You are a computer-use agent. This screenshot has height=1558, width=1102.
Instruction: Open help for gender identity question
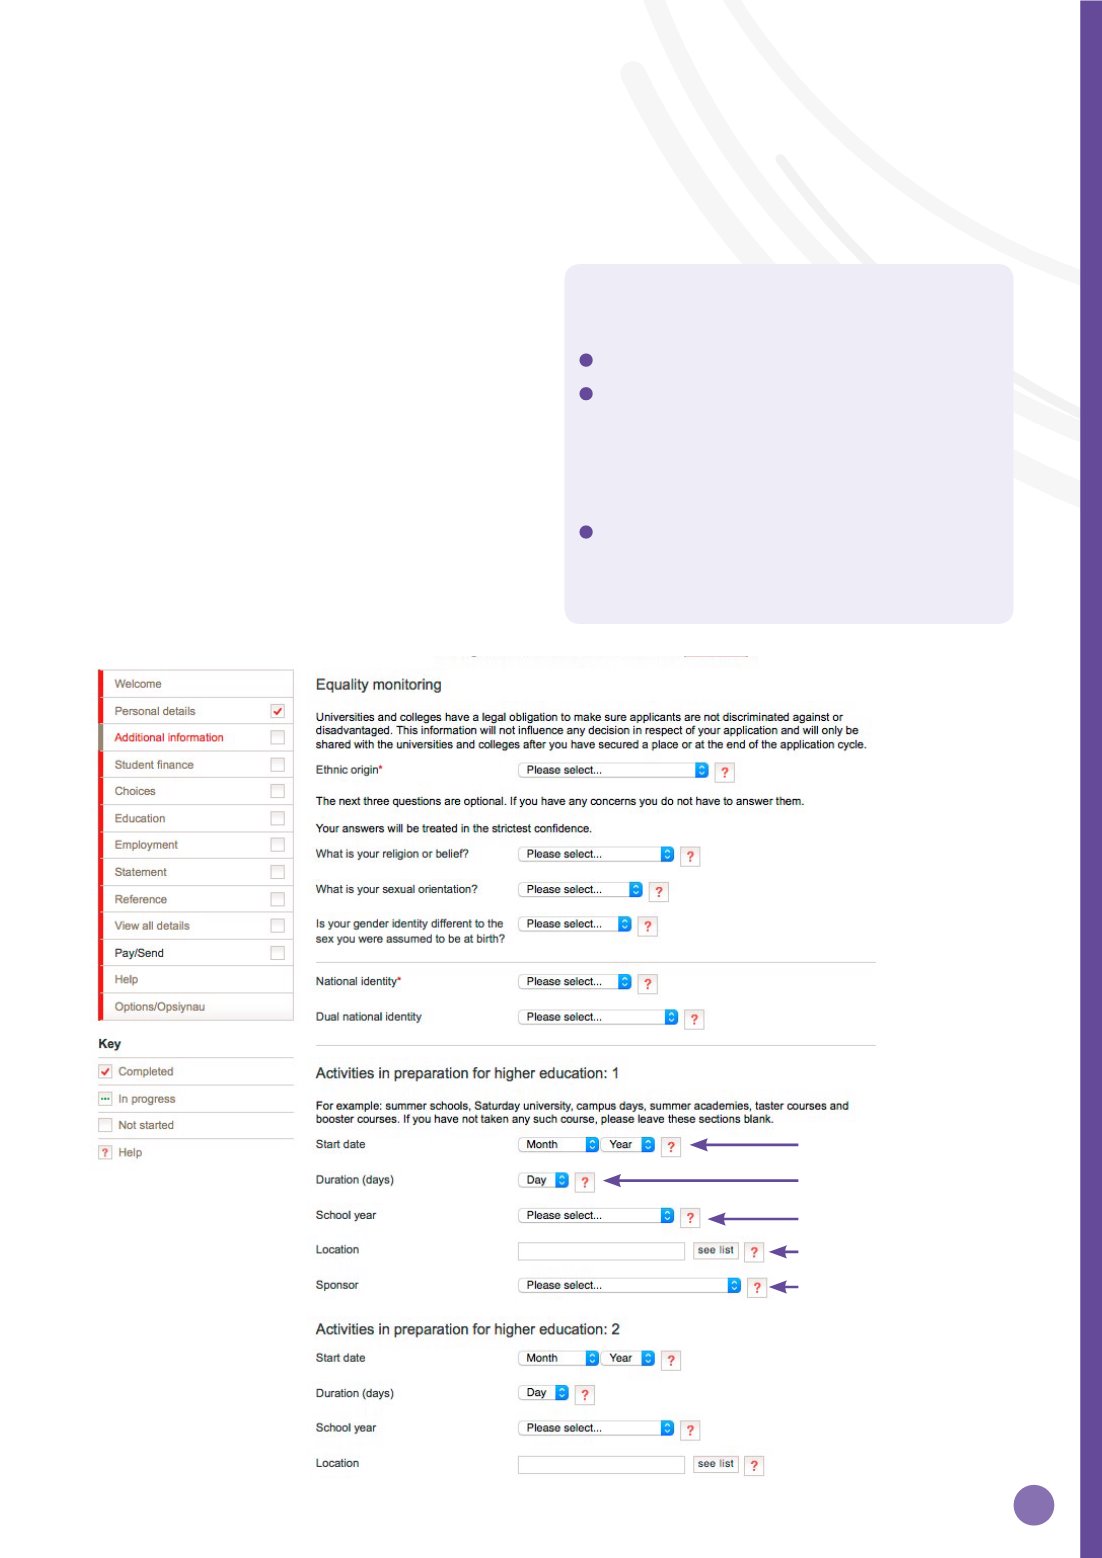point(647,926)
